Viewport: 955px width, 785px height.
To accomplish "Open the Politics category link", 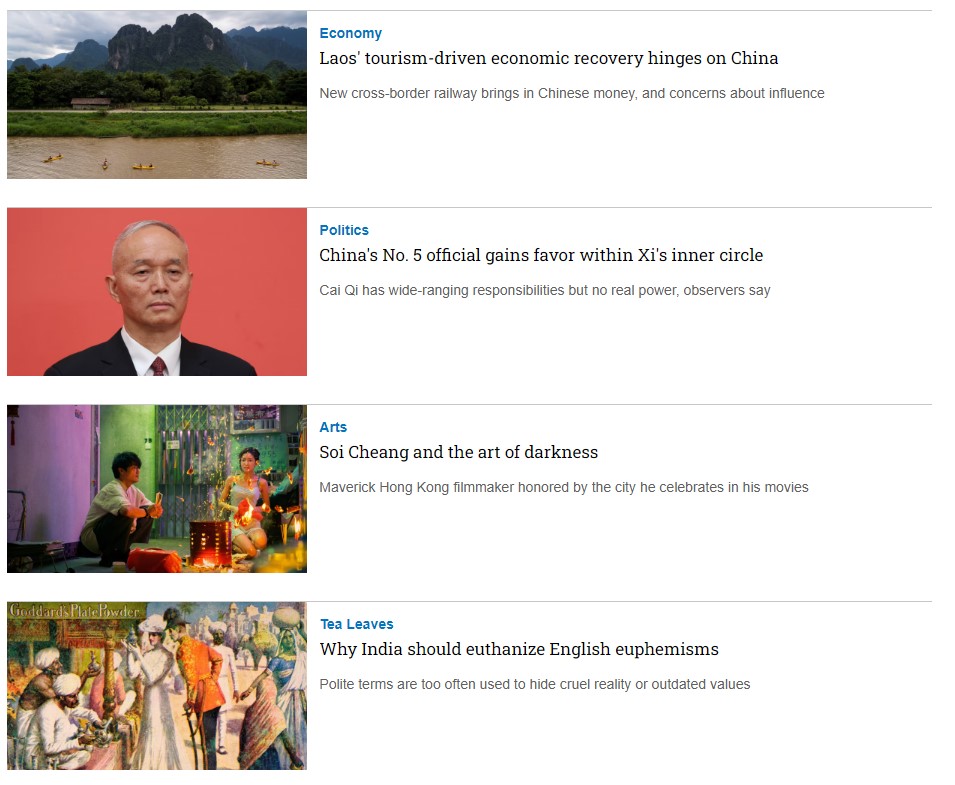I will click(x=344, y=230).
